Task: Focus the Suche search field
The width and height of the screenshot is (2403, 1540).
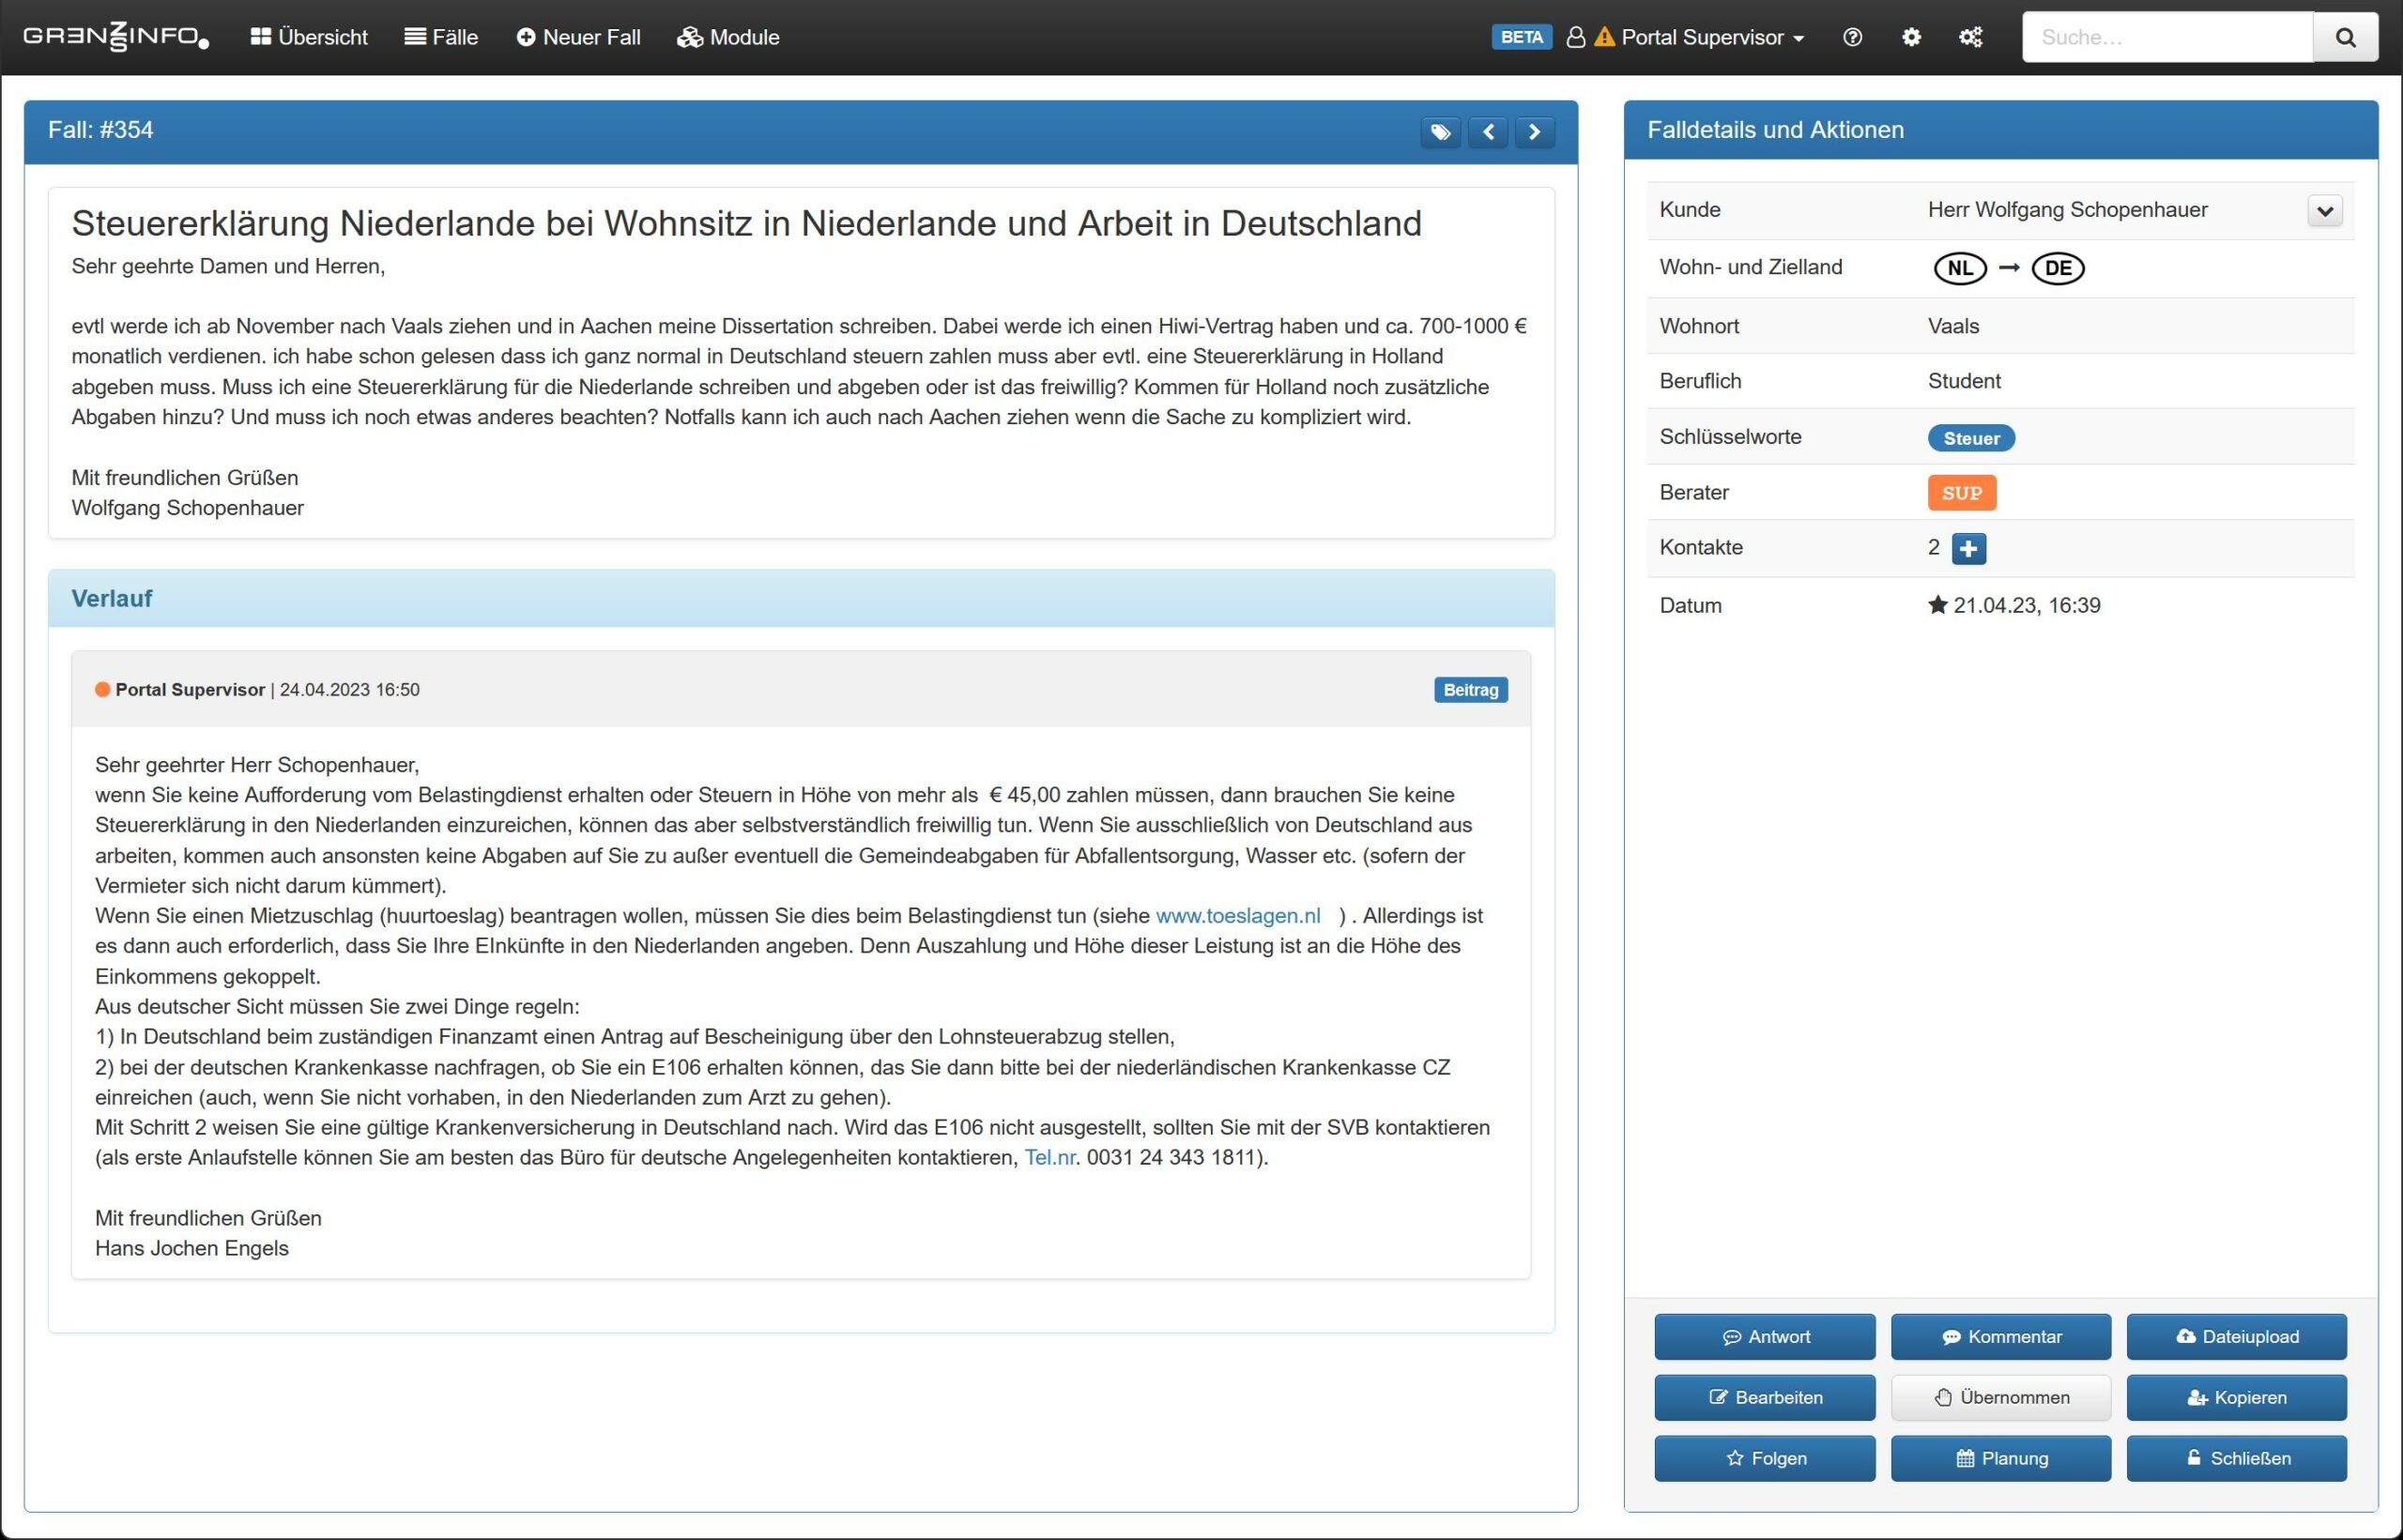Action: (x=2167, y=37)
